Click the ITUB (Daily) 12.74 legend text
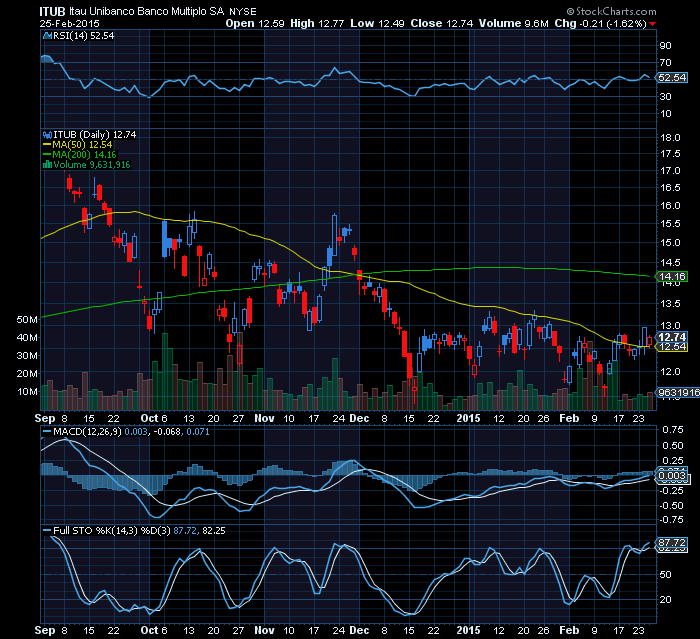This screenshot has width=700, height=639. (95, 134)
